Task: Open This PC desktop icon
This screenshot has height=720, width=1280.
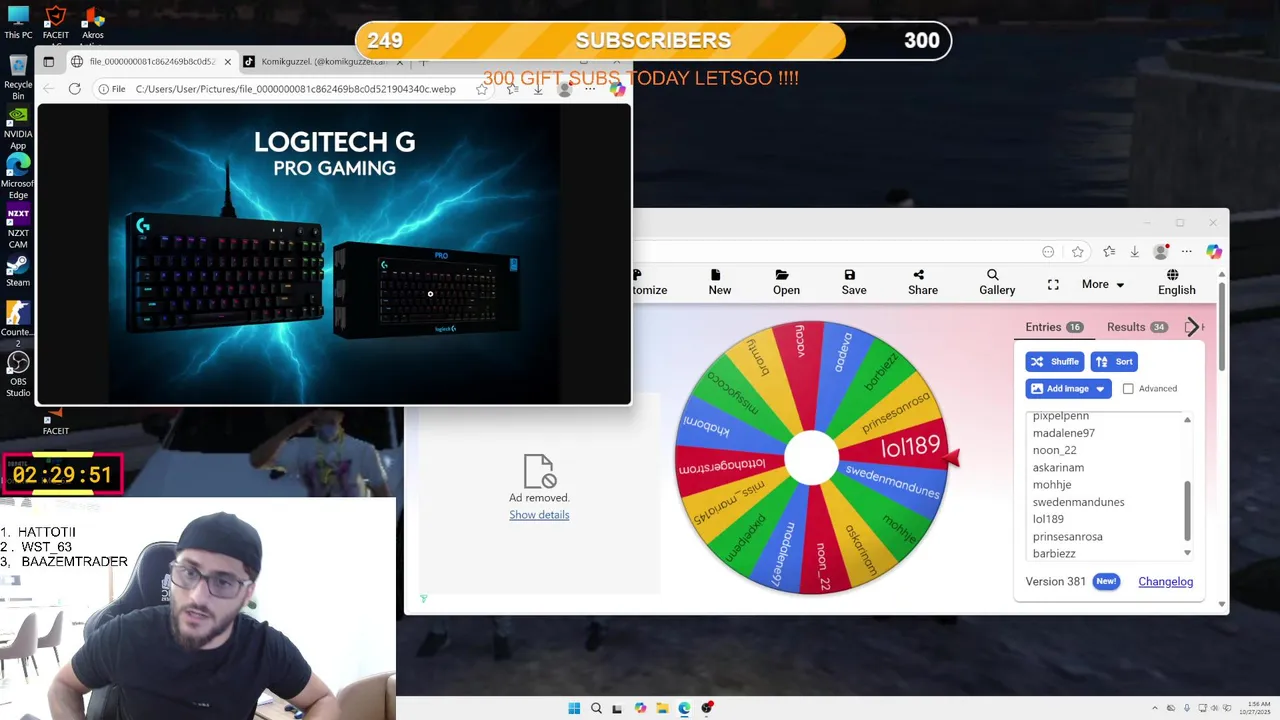Action: 18,23
